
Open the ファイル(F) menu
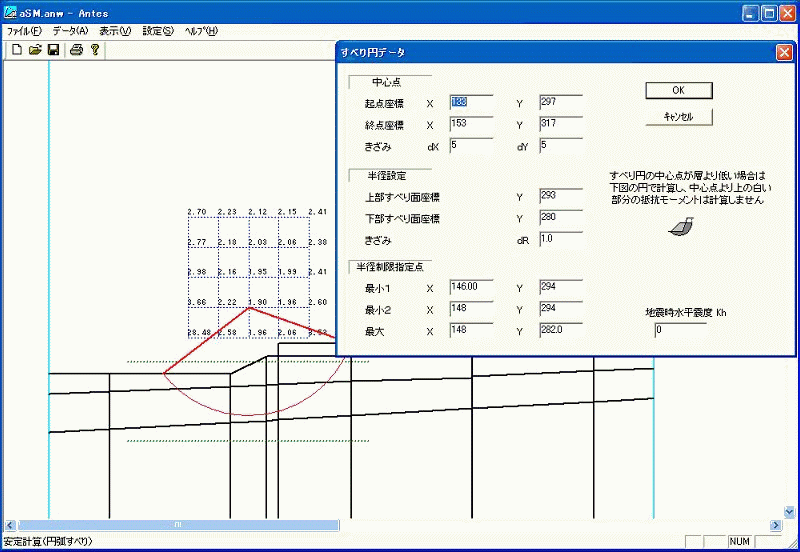point(24,31)
